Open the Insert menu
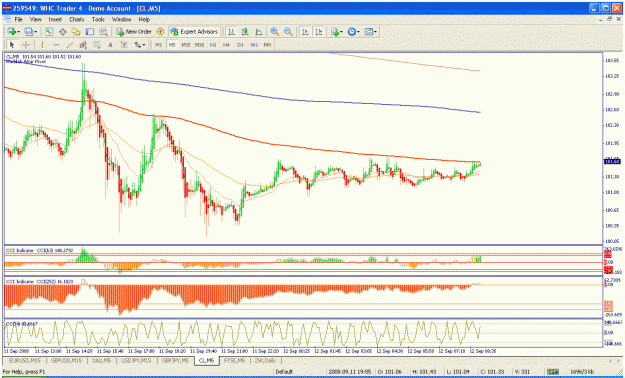The height and width of the screenshot is (378, 625). 55,19
